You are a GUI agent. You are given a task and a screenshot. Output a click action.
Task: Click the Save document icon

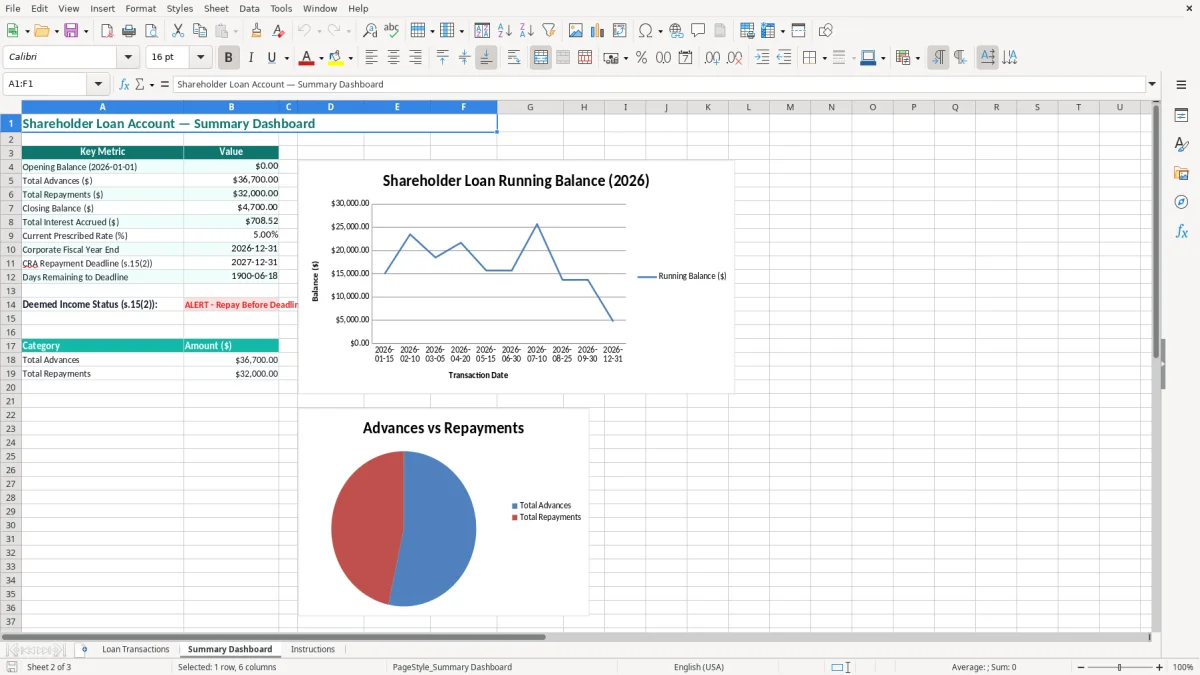pos(71,31)
